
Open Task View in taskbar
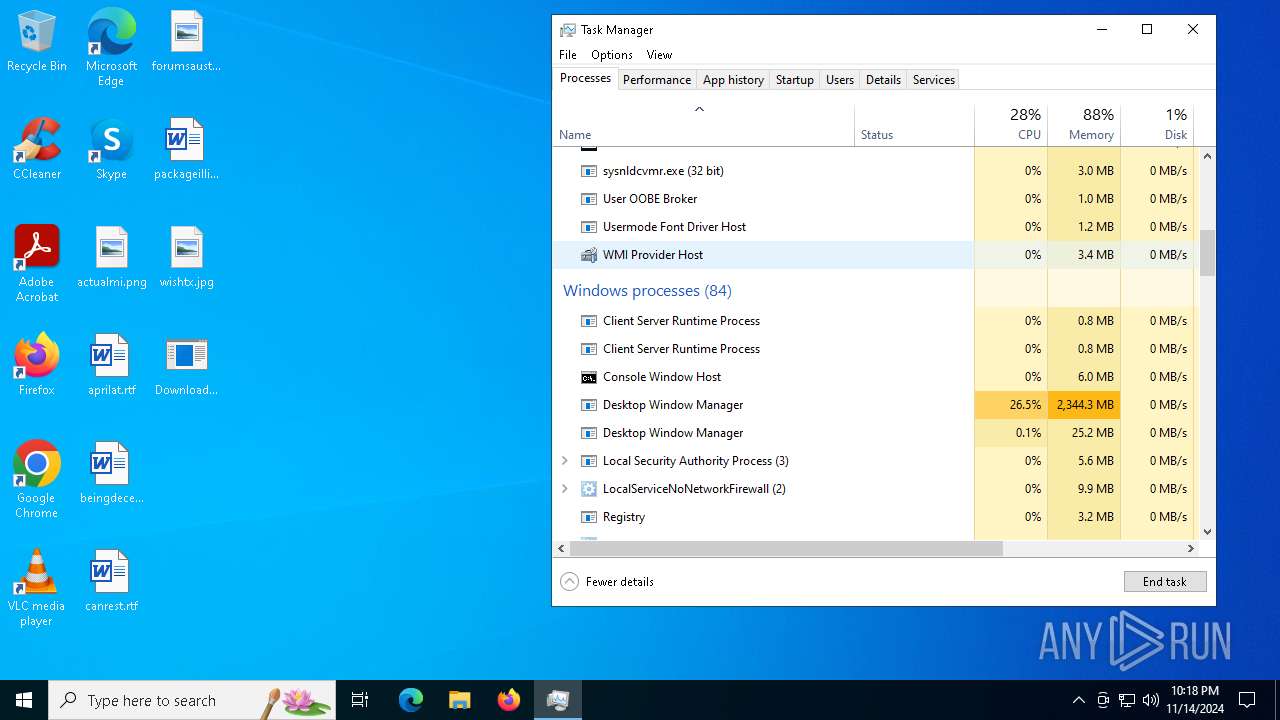(x=360, y=700)
